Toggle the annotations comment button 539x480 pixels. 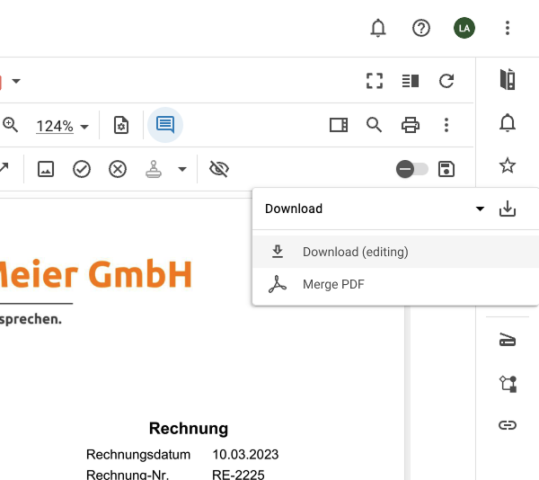[x=165, y=125]
